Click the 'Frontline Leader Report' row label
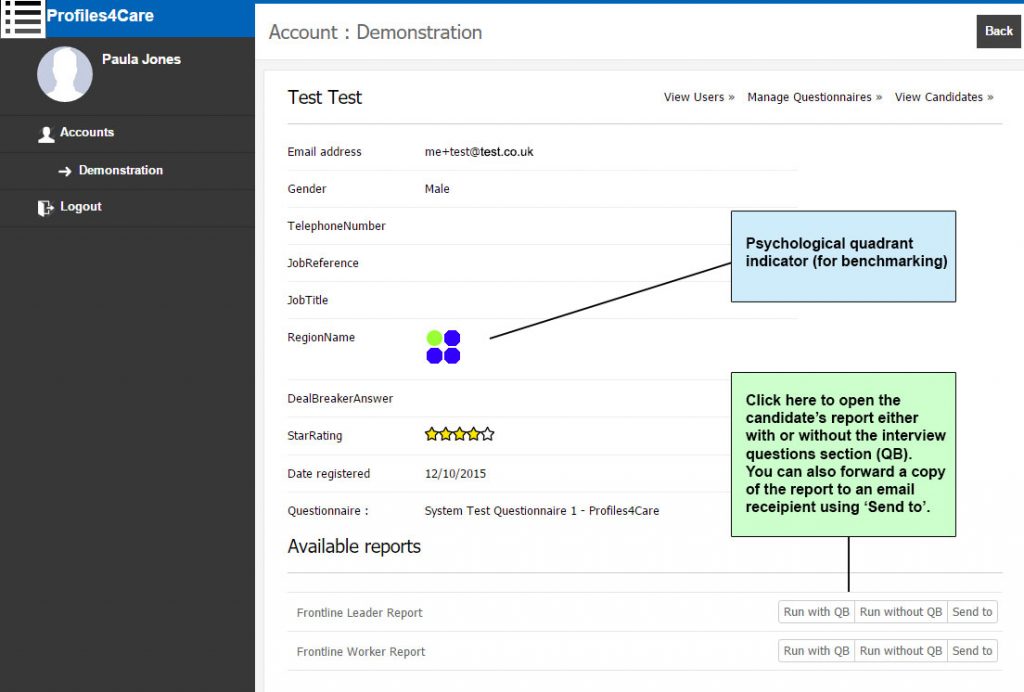The width and height of the screenshot is (1024, 692). (x=359, y=613)
